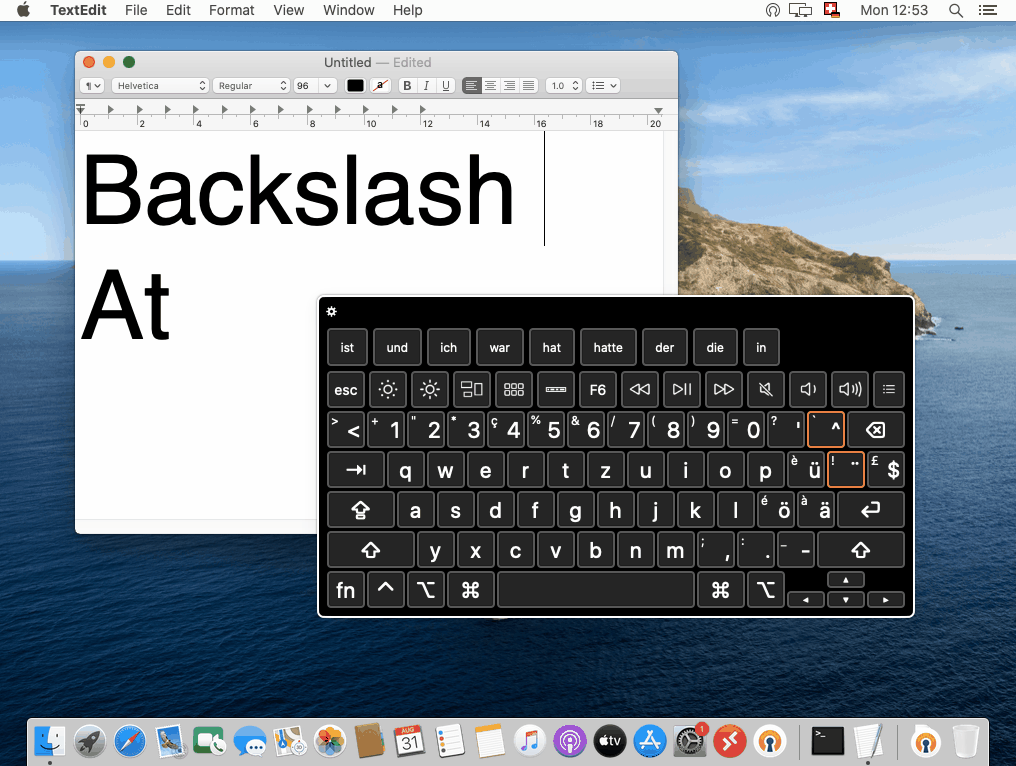1016x766 pixels.
Task: Select center text alignment in TextEdit
Action: pyautogui.click(x=490, y=85)
